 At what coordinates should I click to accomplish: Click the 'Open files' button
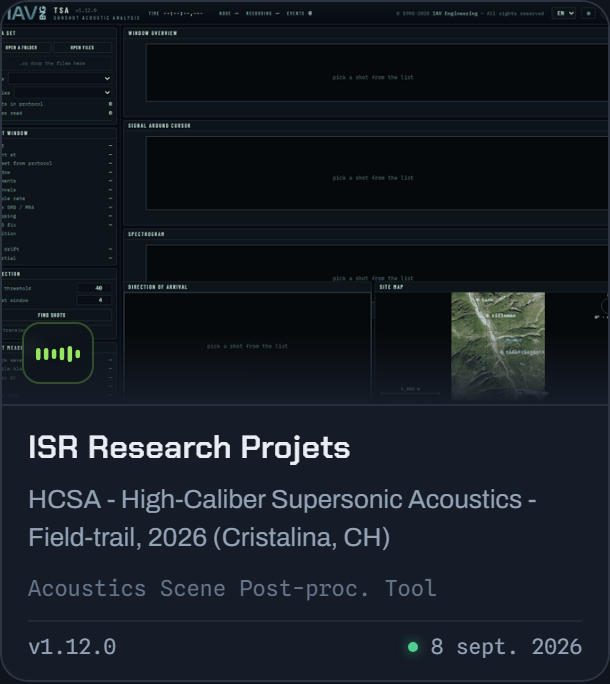pos(82,47)
